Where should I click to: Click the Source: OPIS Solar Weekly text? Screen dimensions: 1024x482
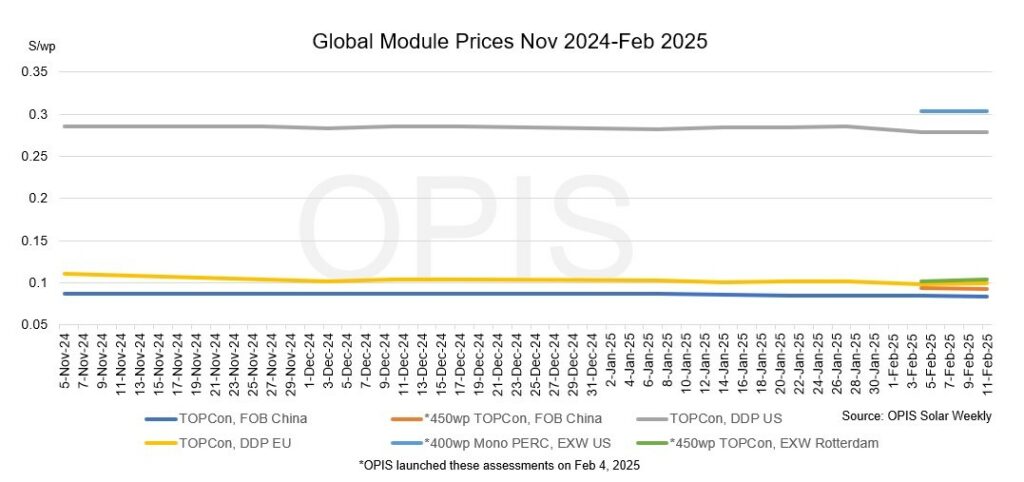pos(916,416)
